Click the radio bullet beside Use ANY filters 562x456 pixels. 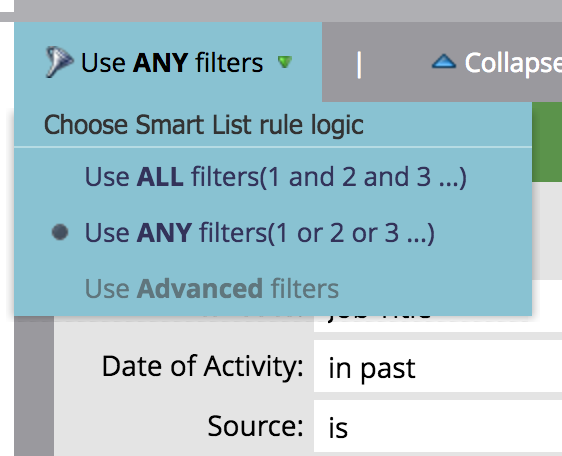60,232
